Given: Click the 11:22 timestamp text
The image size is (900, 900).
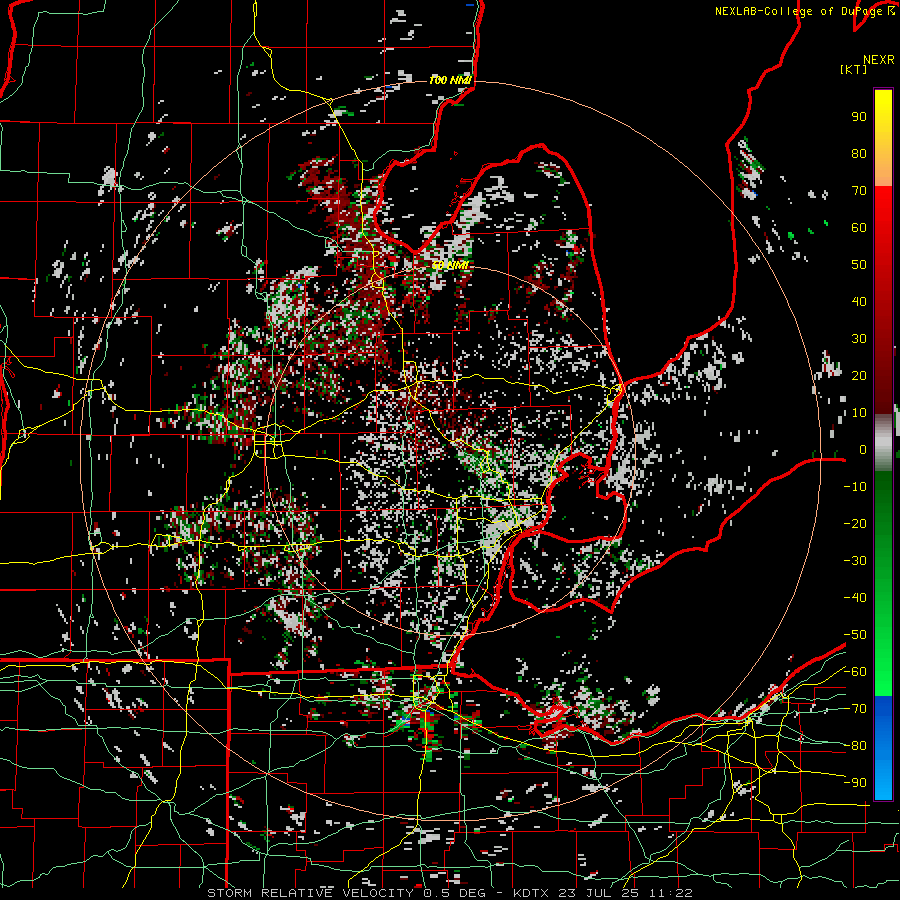Looking at the screenshot, I should click(670, 893).
